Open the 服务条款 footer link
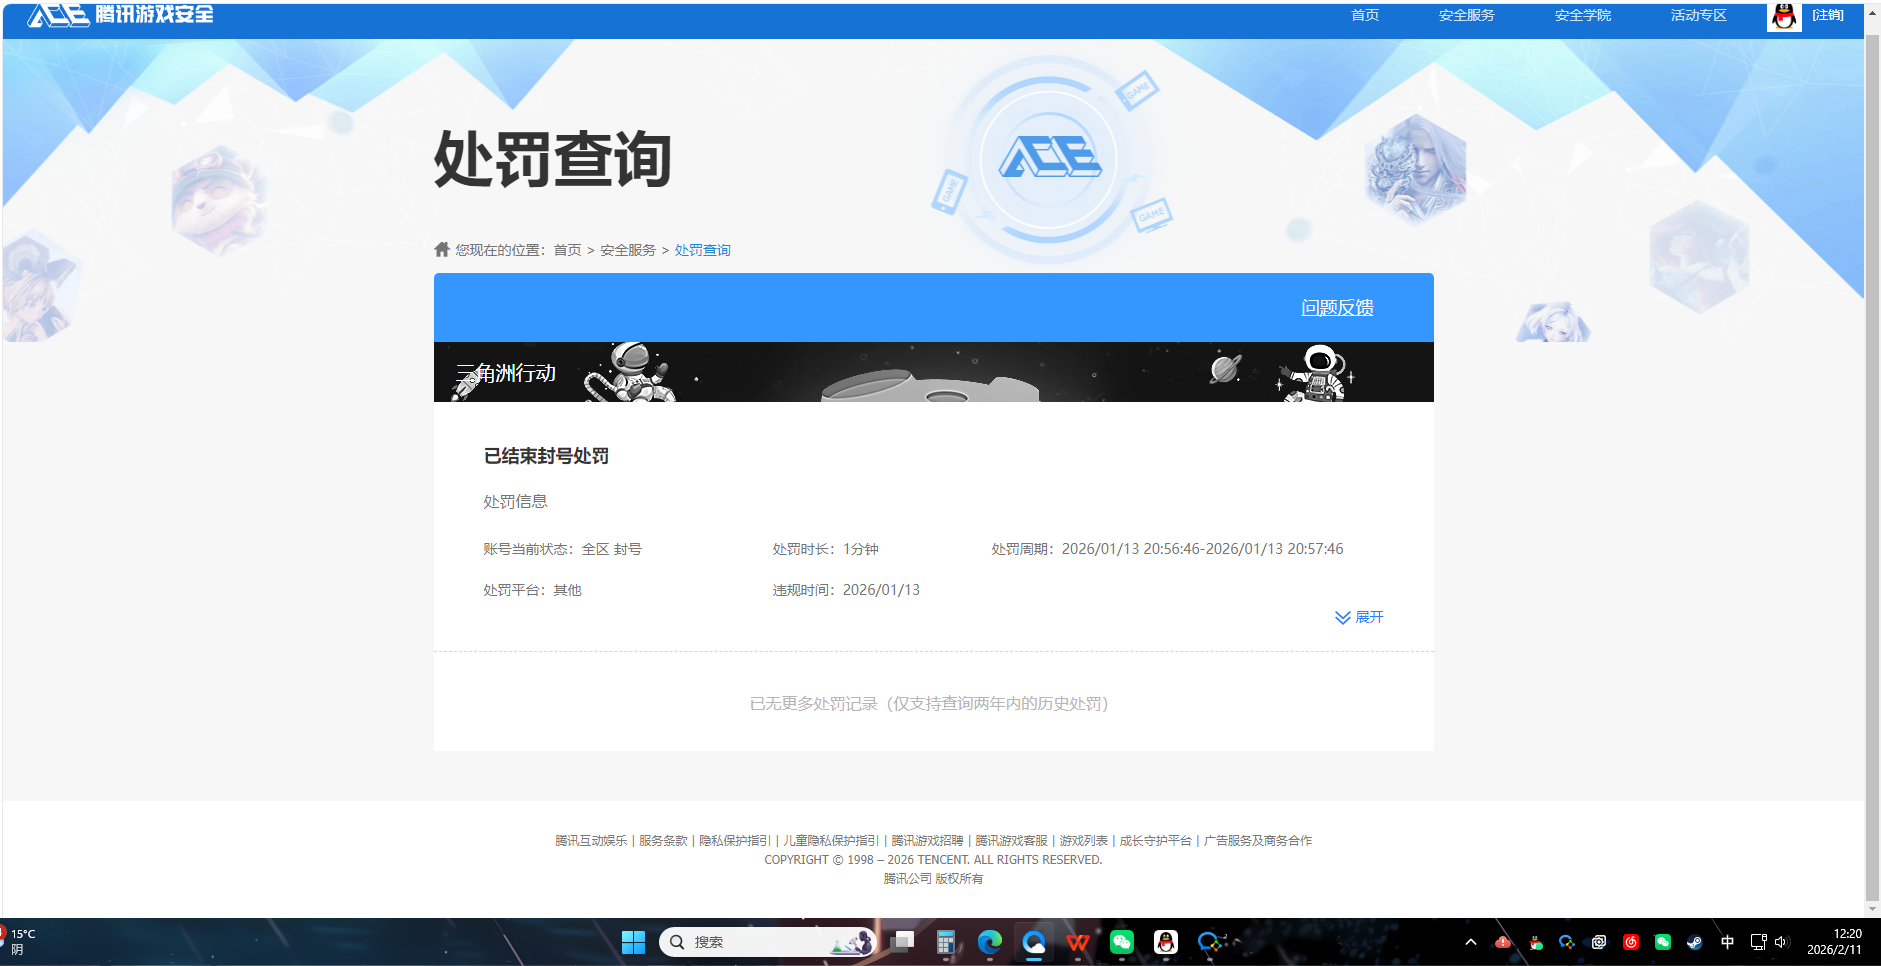 [663, 840]
